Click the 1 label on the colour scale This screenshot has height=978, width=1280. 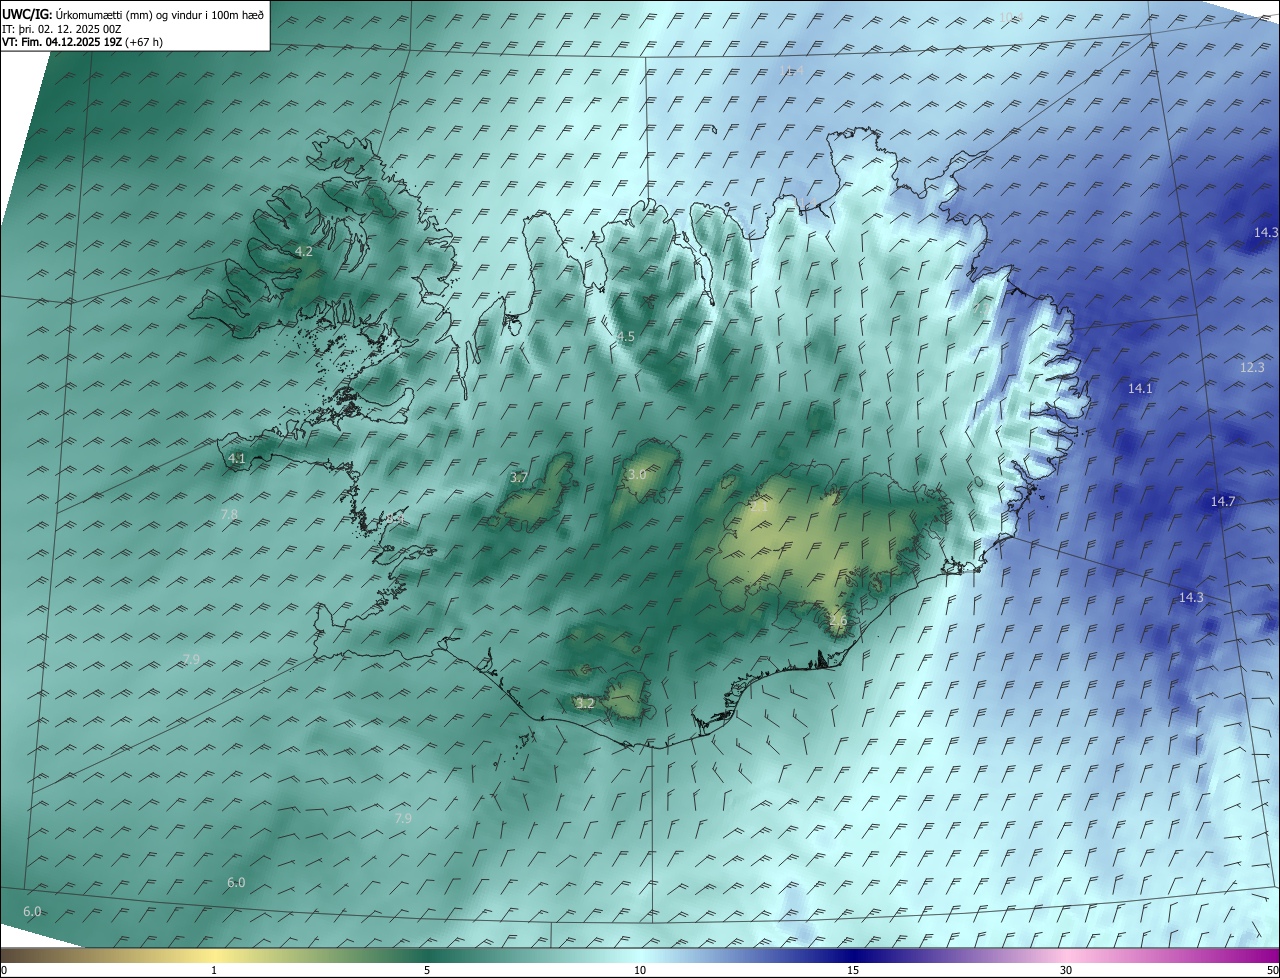[214, 970]
